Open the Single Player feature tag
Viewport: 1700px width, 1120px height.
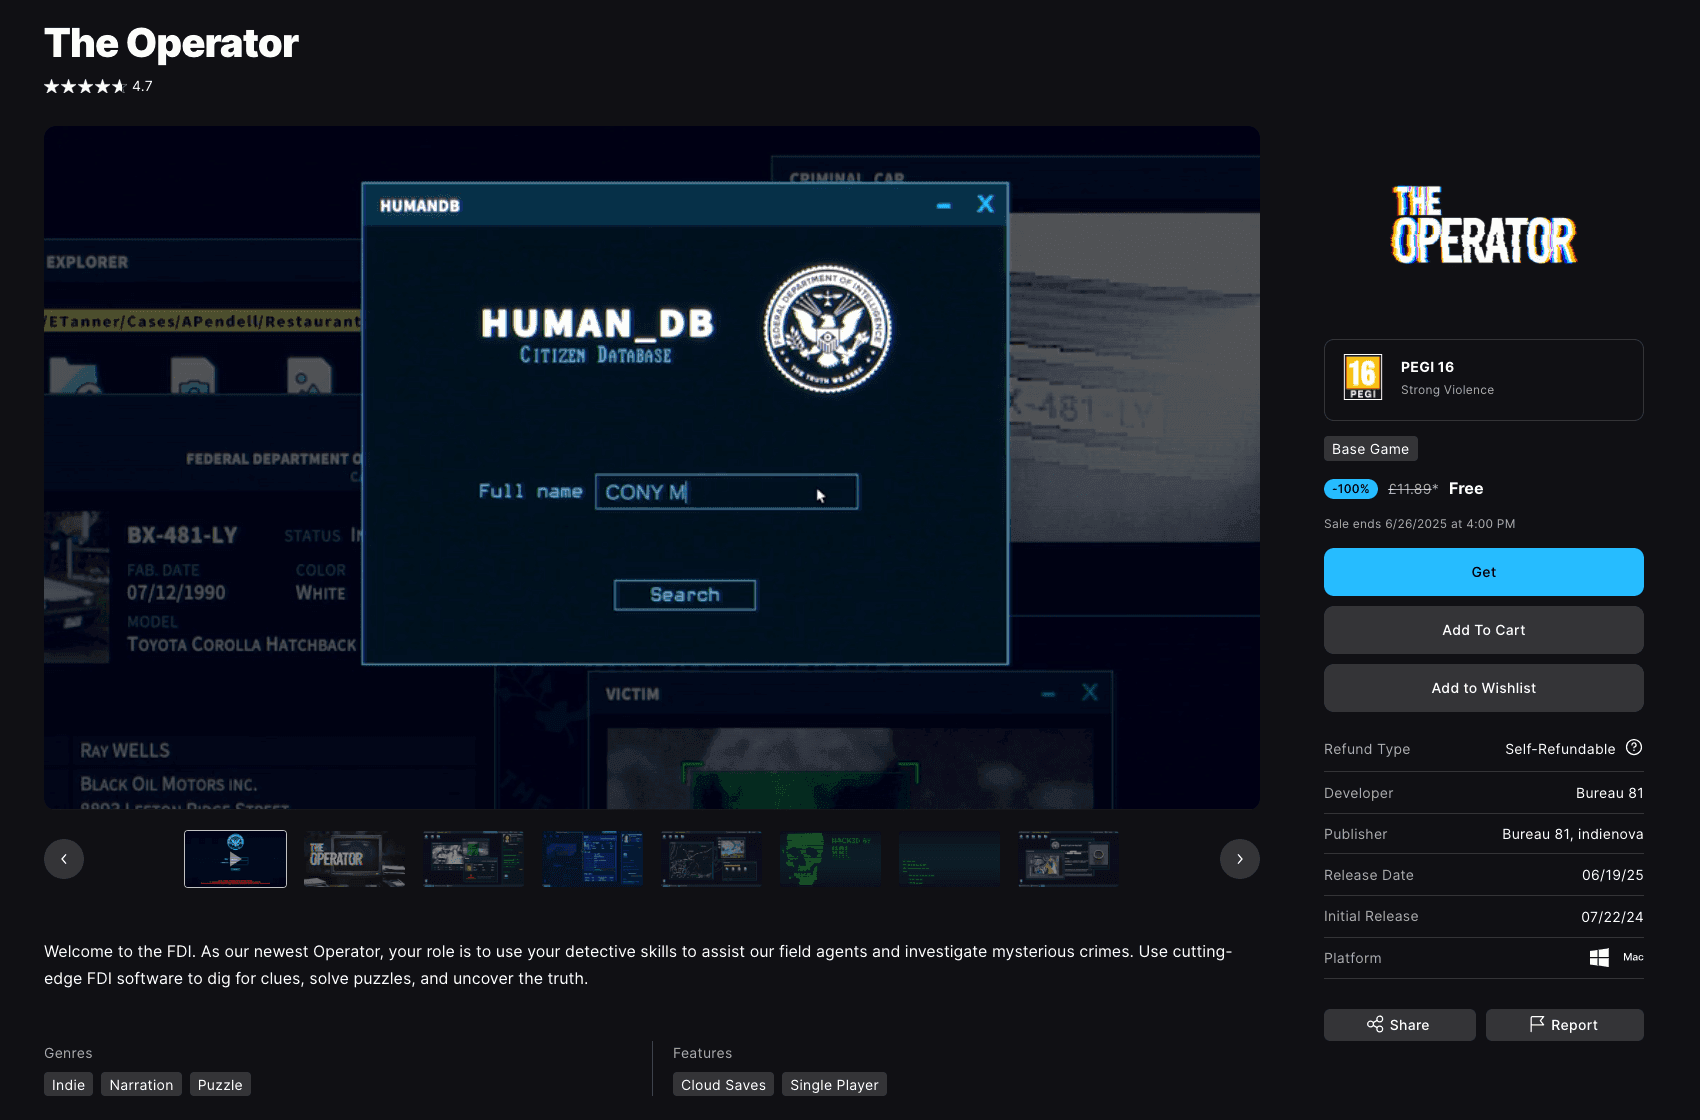(834, 1085)
